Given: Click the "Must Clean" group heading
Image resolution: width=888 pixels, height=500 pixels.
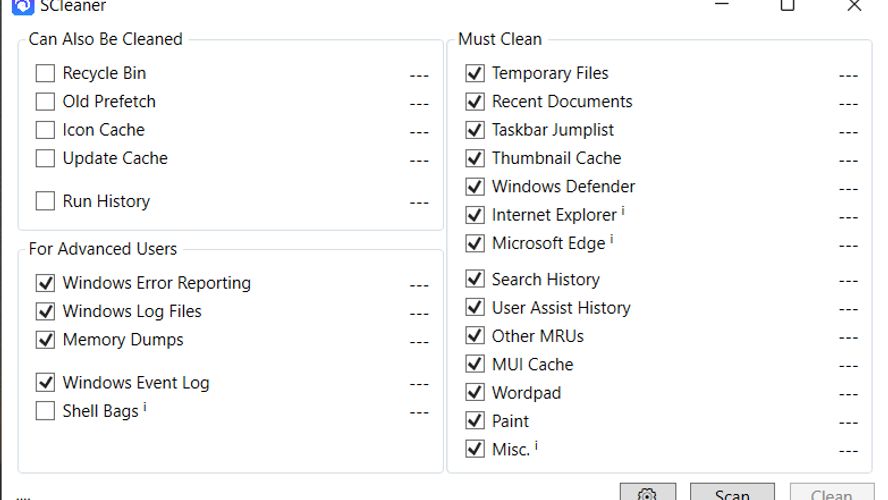Looking at the screenshot, I should pos(500,39).
